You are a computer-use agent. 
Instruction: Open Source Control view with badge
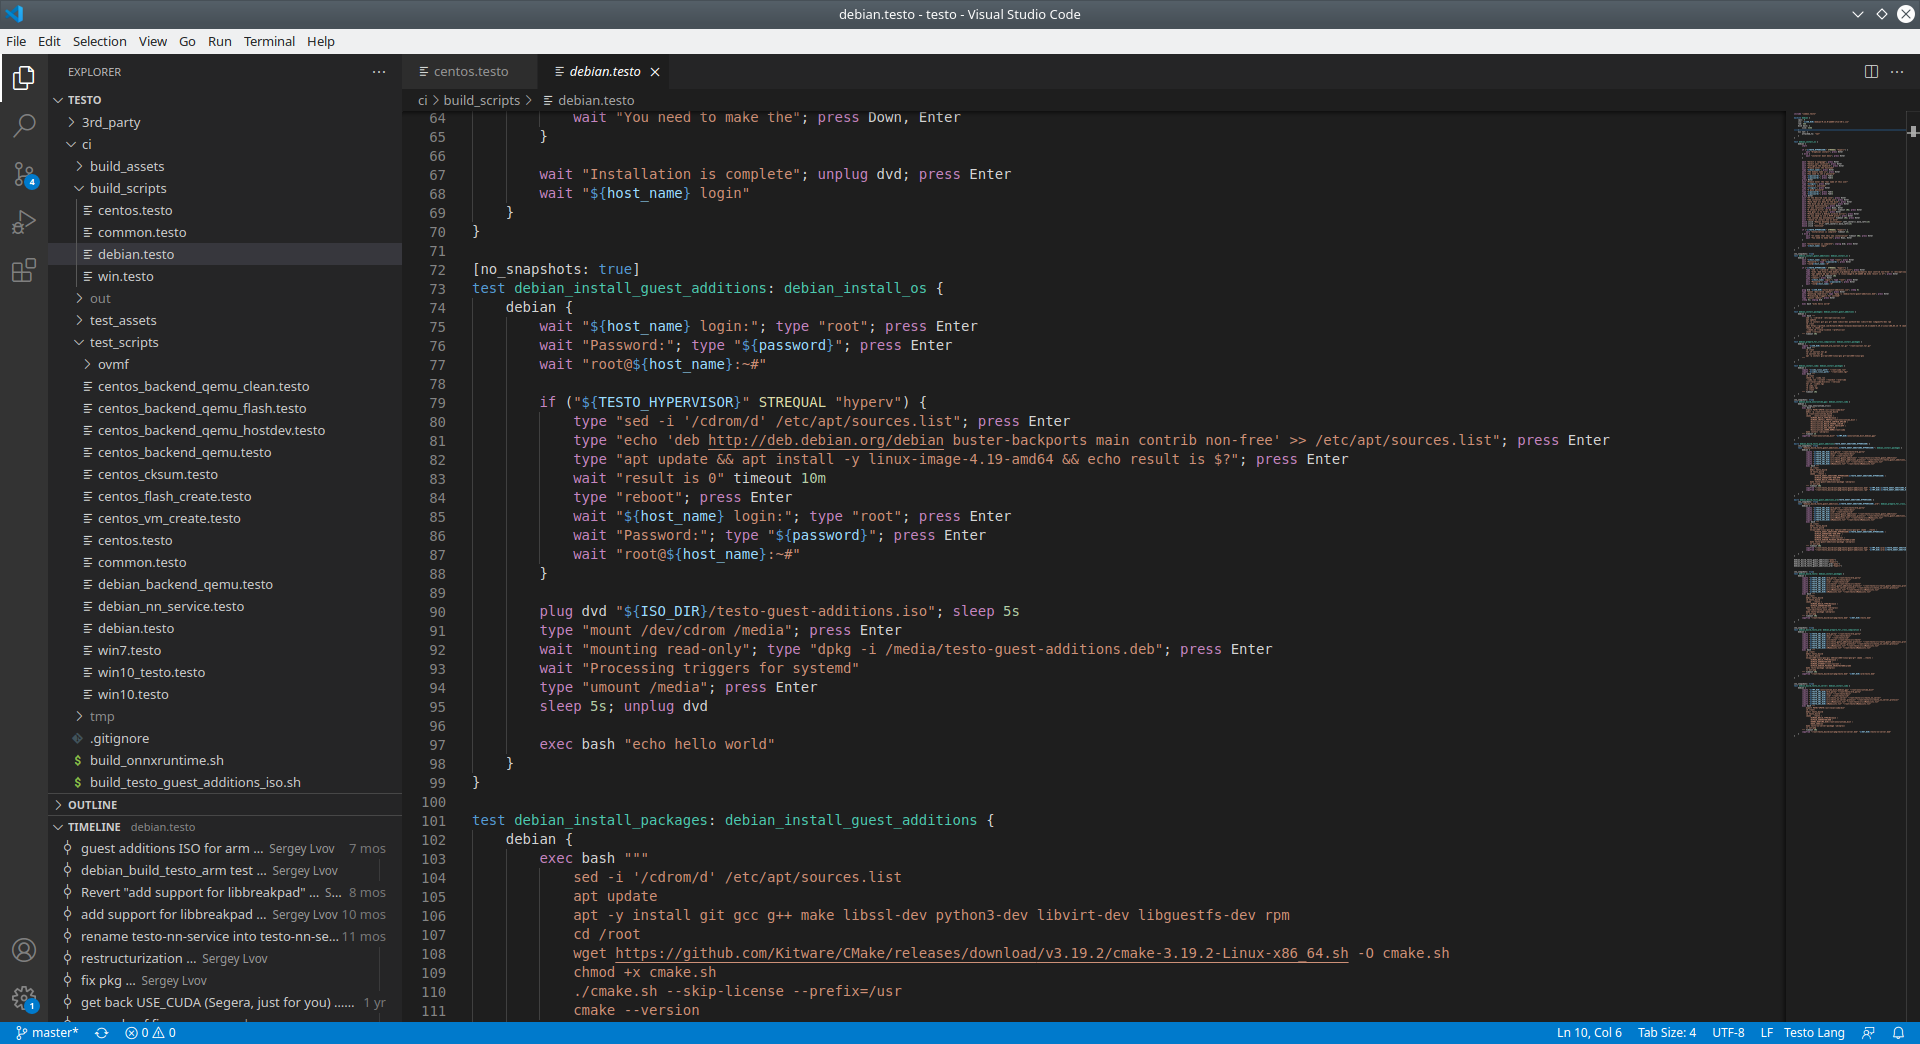[x=24, y=174]
